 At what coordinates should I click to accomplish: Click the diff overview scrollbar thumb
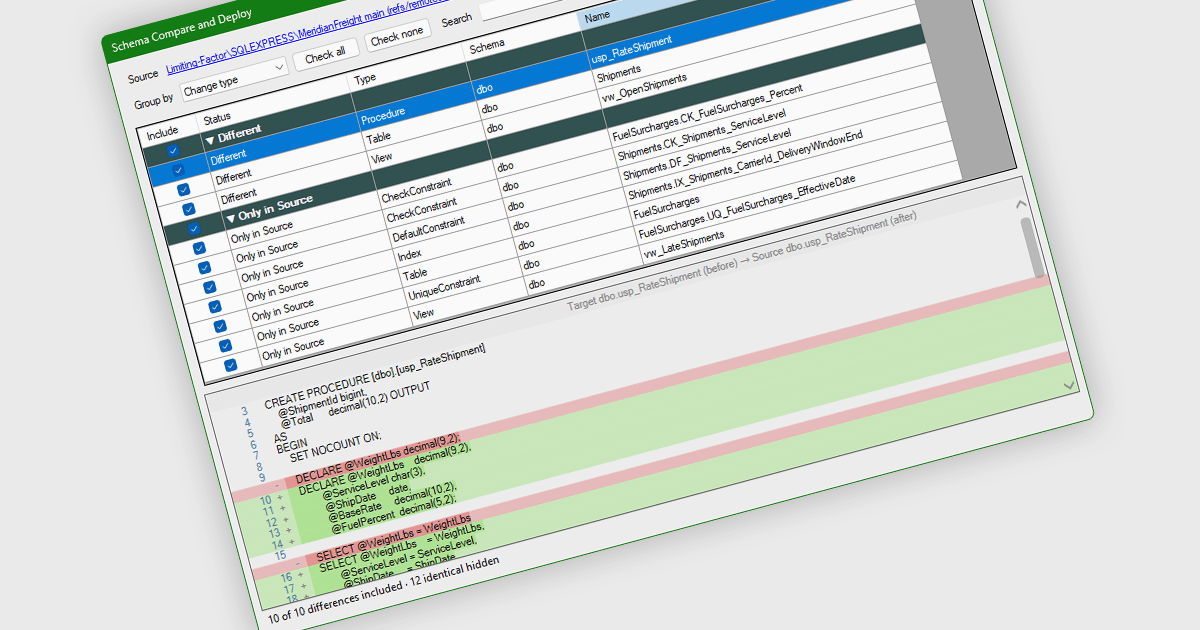point(1032,246)
